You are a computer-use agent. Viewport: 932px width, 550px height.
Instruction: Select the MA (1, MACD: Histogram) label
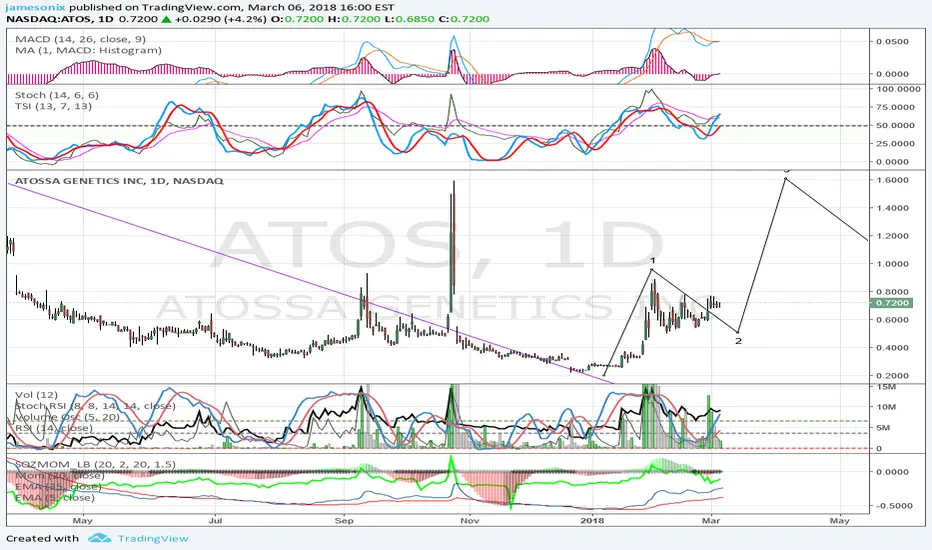[x=88, y=51]
